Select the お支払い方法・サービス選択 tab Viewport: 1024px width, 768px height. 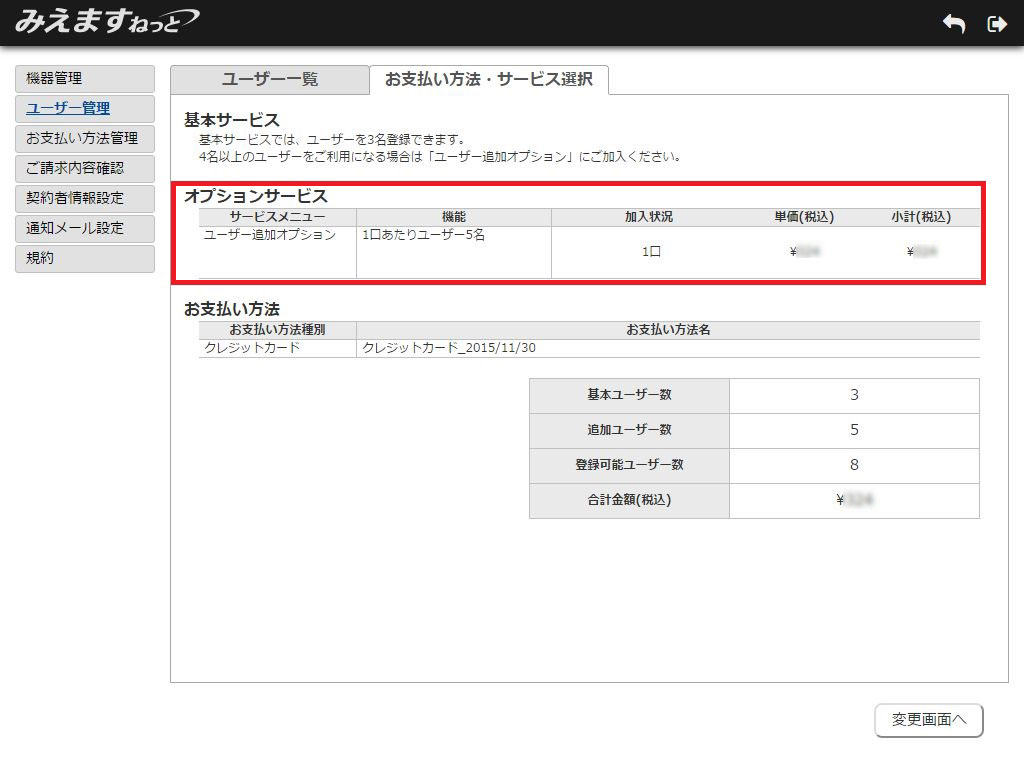488,80
